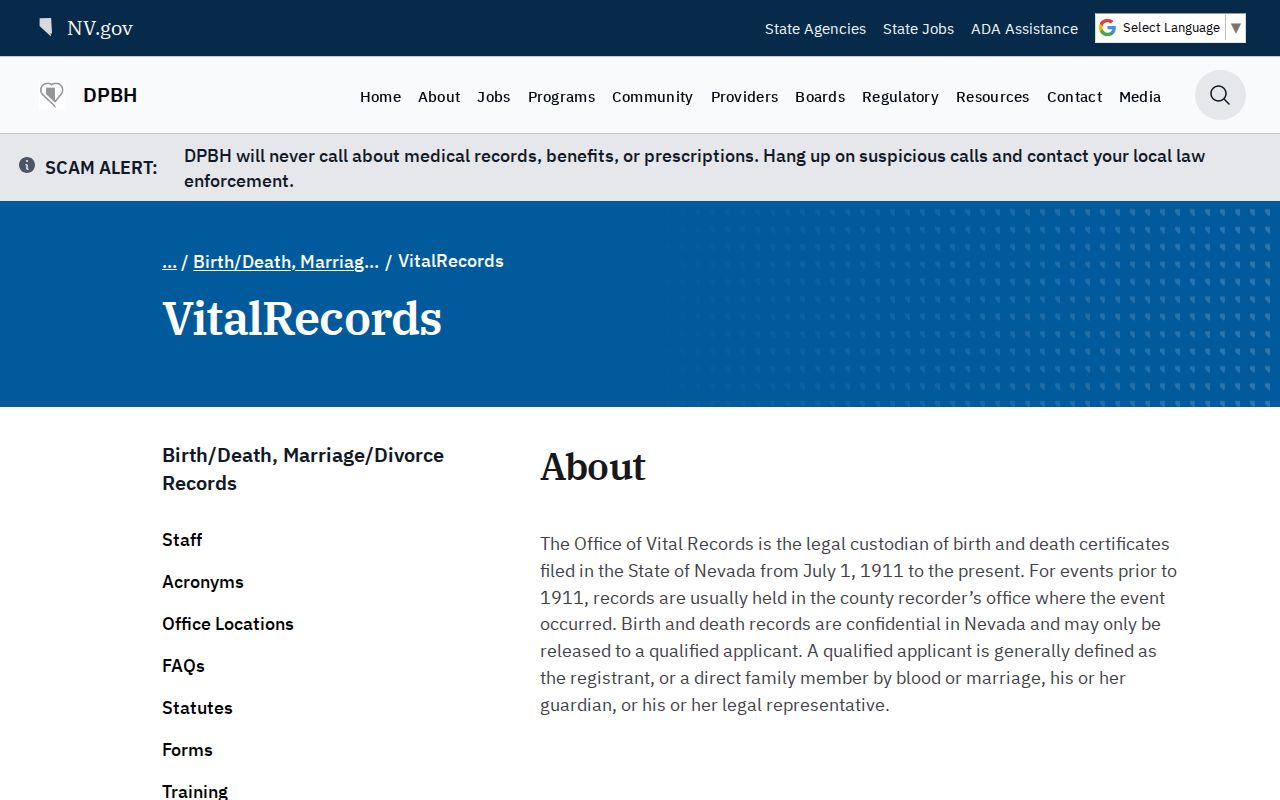1280x800 pixels.
Task: Open the Select Language dropdown
Action: coord(1170,28)
